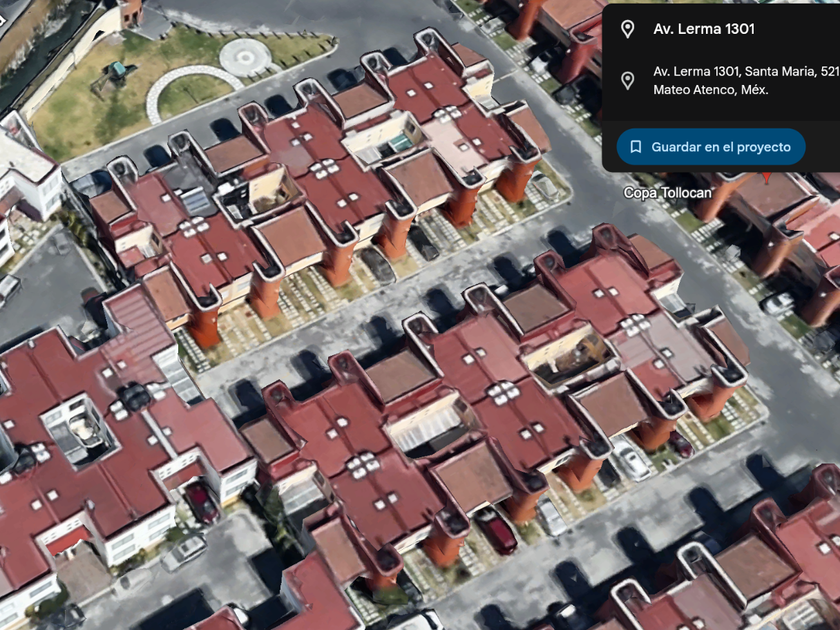Click the teal object on the rooftop terrace
The height and width of the screenshot is (630, 840).
tap(400, 144)
